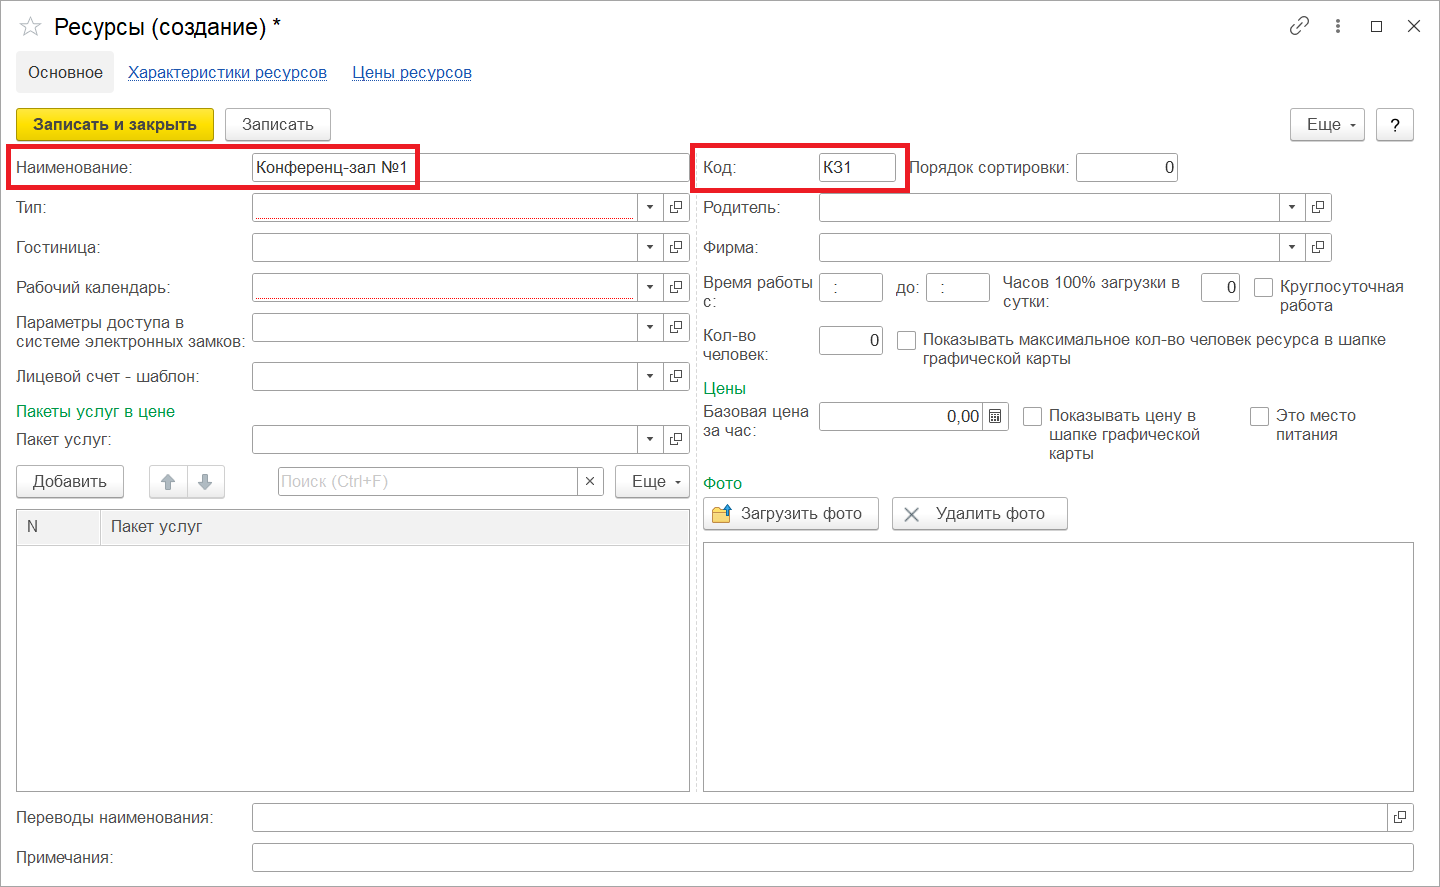
Task: Copy the link with the chain icon
Action: 1299,26
